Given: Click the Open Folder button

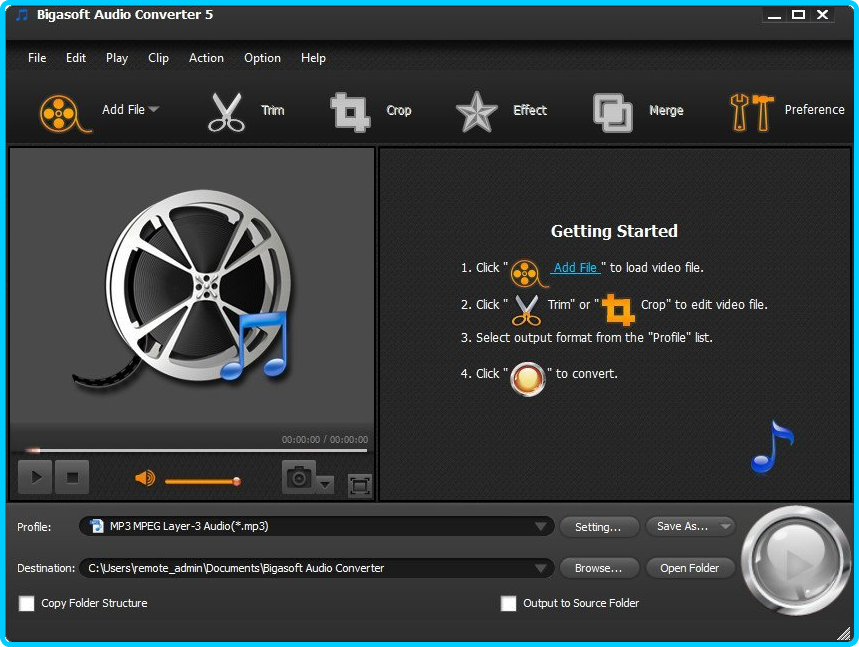Looking at the screenshot, I should [690, 568].
